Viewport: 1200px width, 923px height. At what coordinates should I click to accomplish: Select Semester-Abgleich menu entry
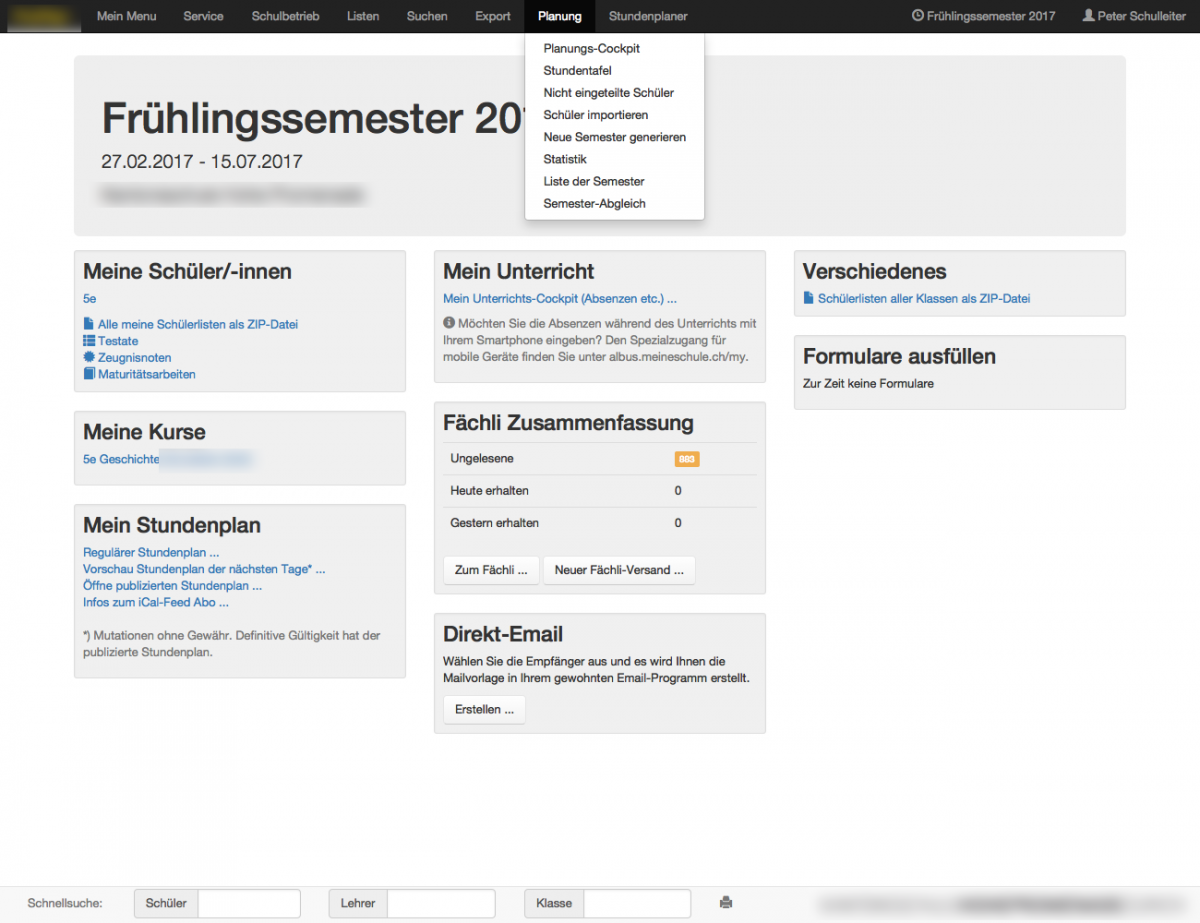point(594,203)
